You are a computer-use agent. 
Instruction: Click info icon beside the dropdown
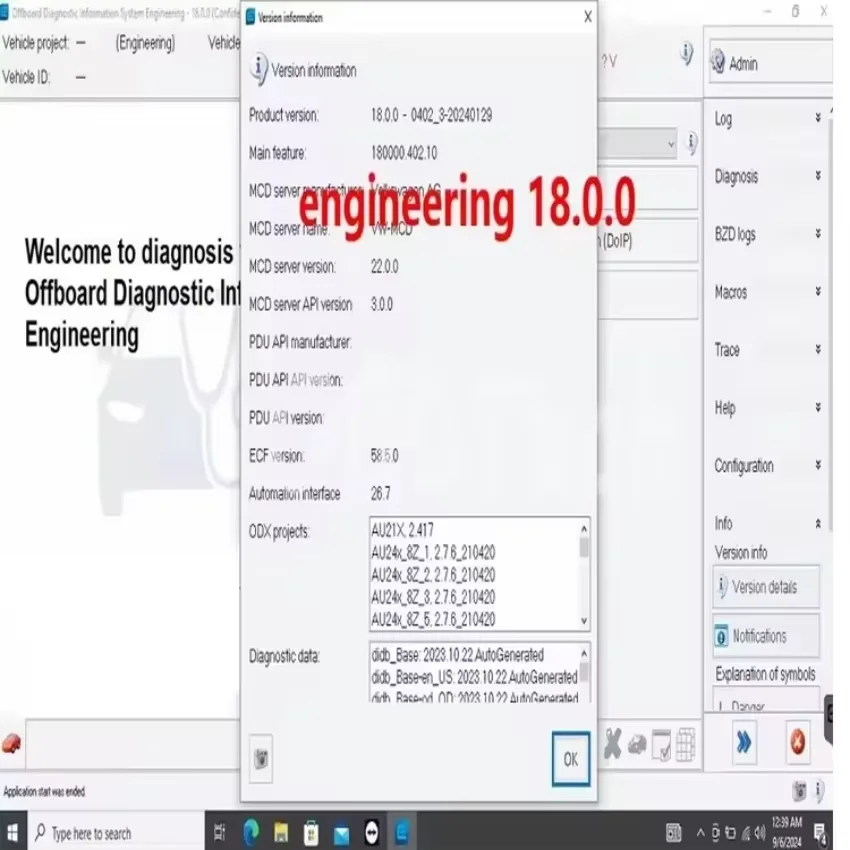691,143
